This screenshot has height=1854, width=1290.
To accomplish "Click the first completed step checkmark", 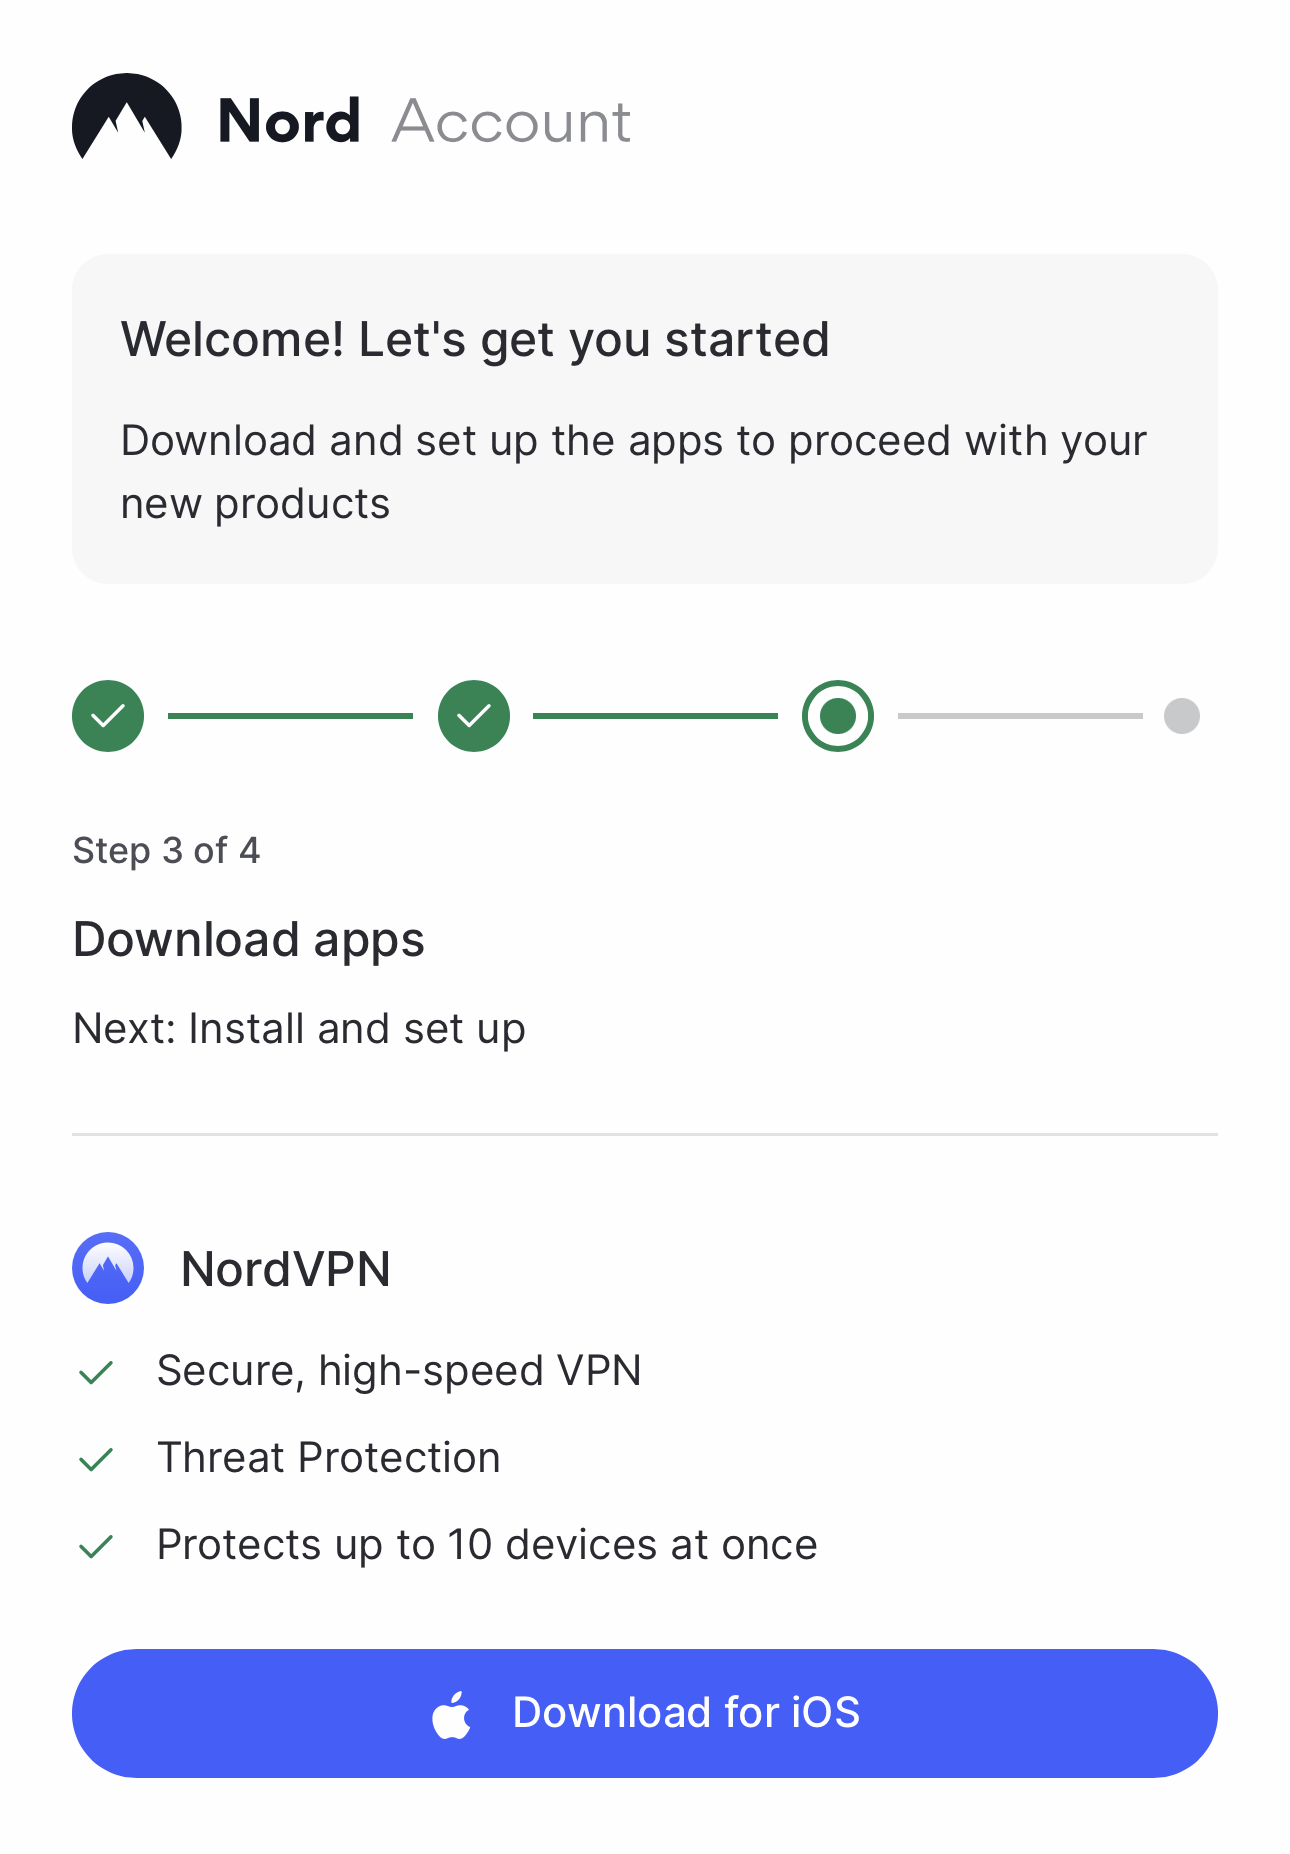I will tap(108, 716).
